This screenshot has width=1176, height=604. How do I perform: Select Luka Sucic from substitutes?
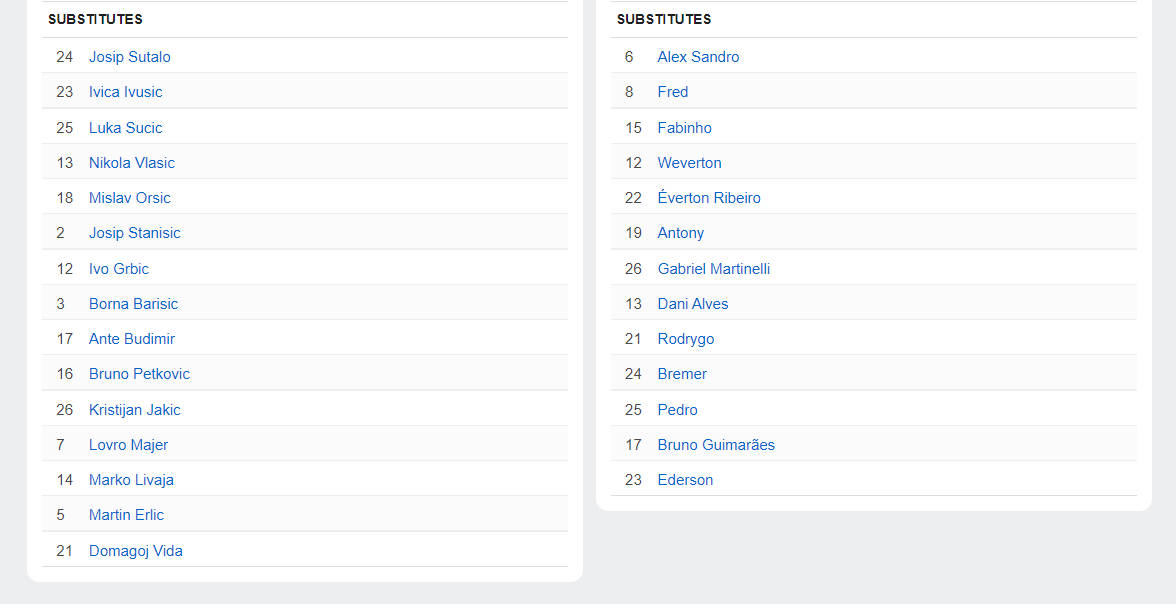pyautogui.click(x=125, y=128)
